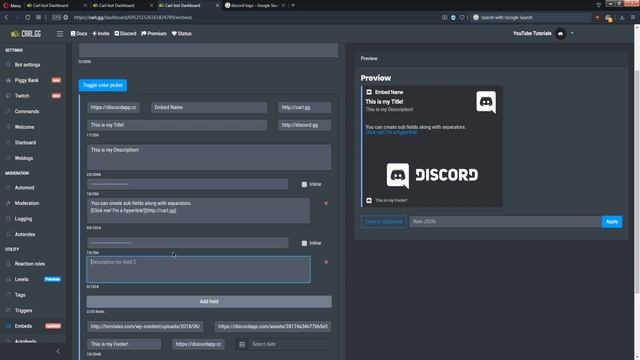640x360 pixels.
Task: Open the Invite navigation item
Action: 101,33
